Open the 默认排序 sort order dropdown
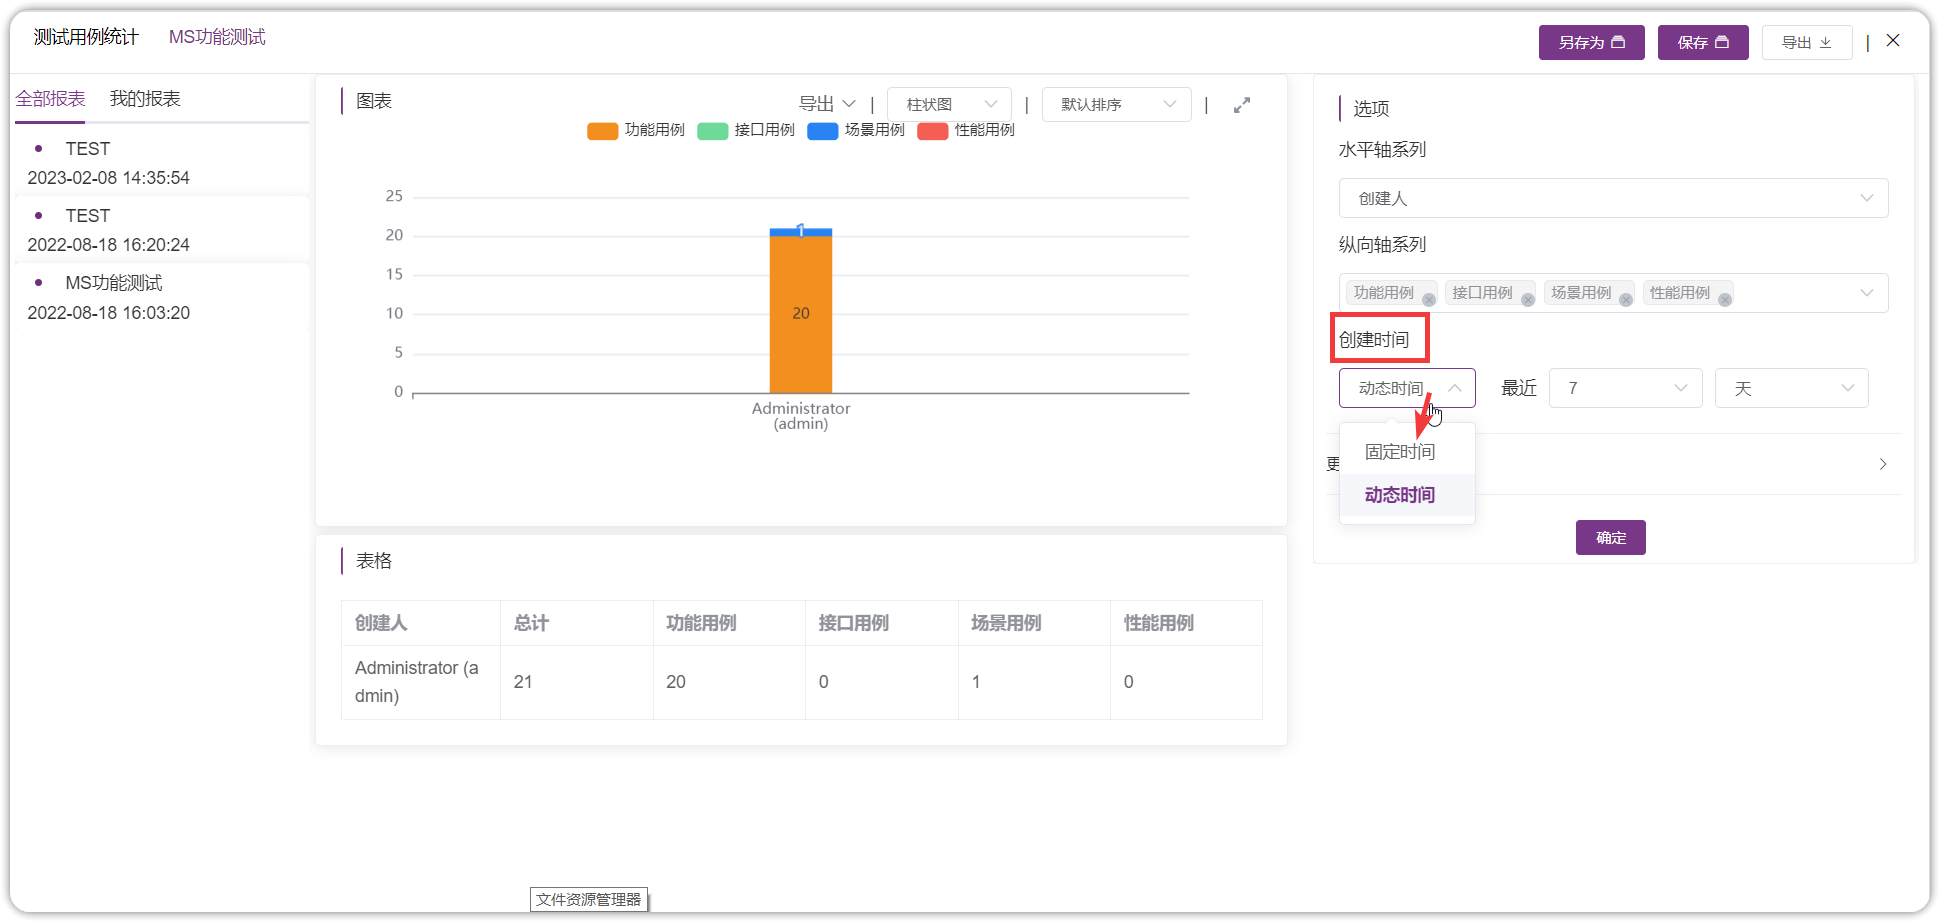1940x922 pixels. click(1116, 104)
